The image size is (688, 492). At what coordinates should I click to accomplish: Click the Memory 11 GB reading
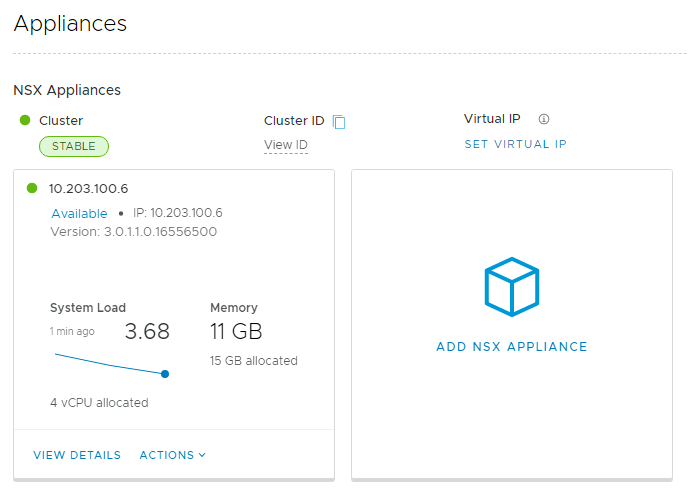tap(236, 331)
